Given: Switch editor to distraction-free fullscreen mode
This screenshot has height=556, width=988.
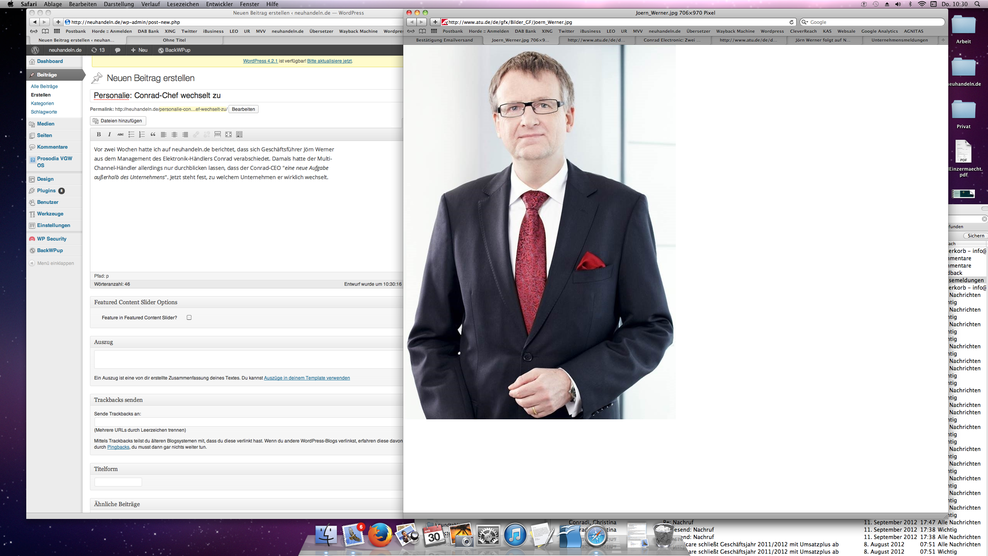Looking at the screenshot, I should [228, 134].
